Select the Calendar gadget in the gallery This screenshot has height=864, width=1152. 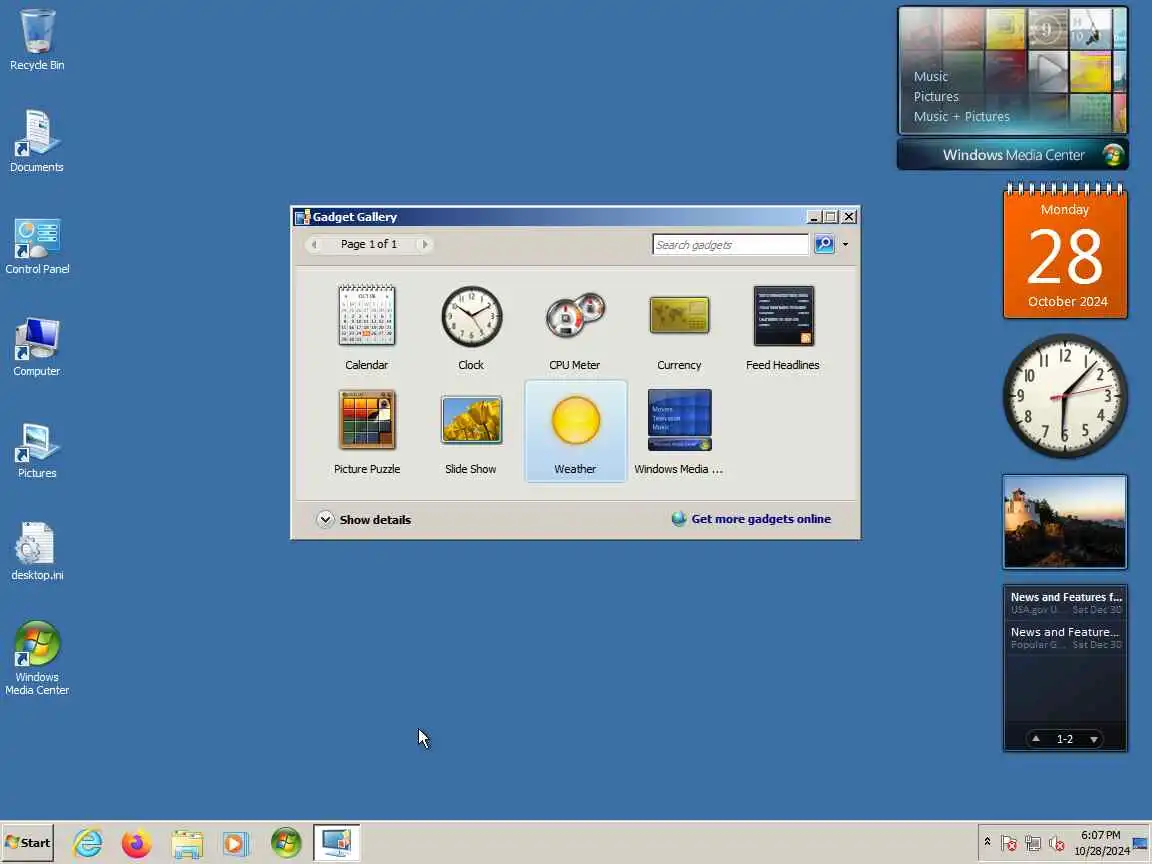(367, 328)
